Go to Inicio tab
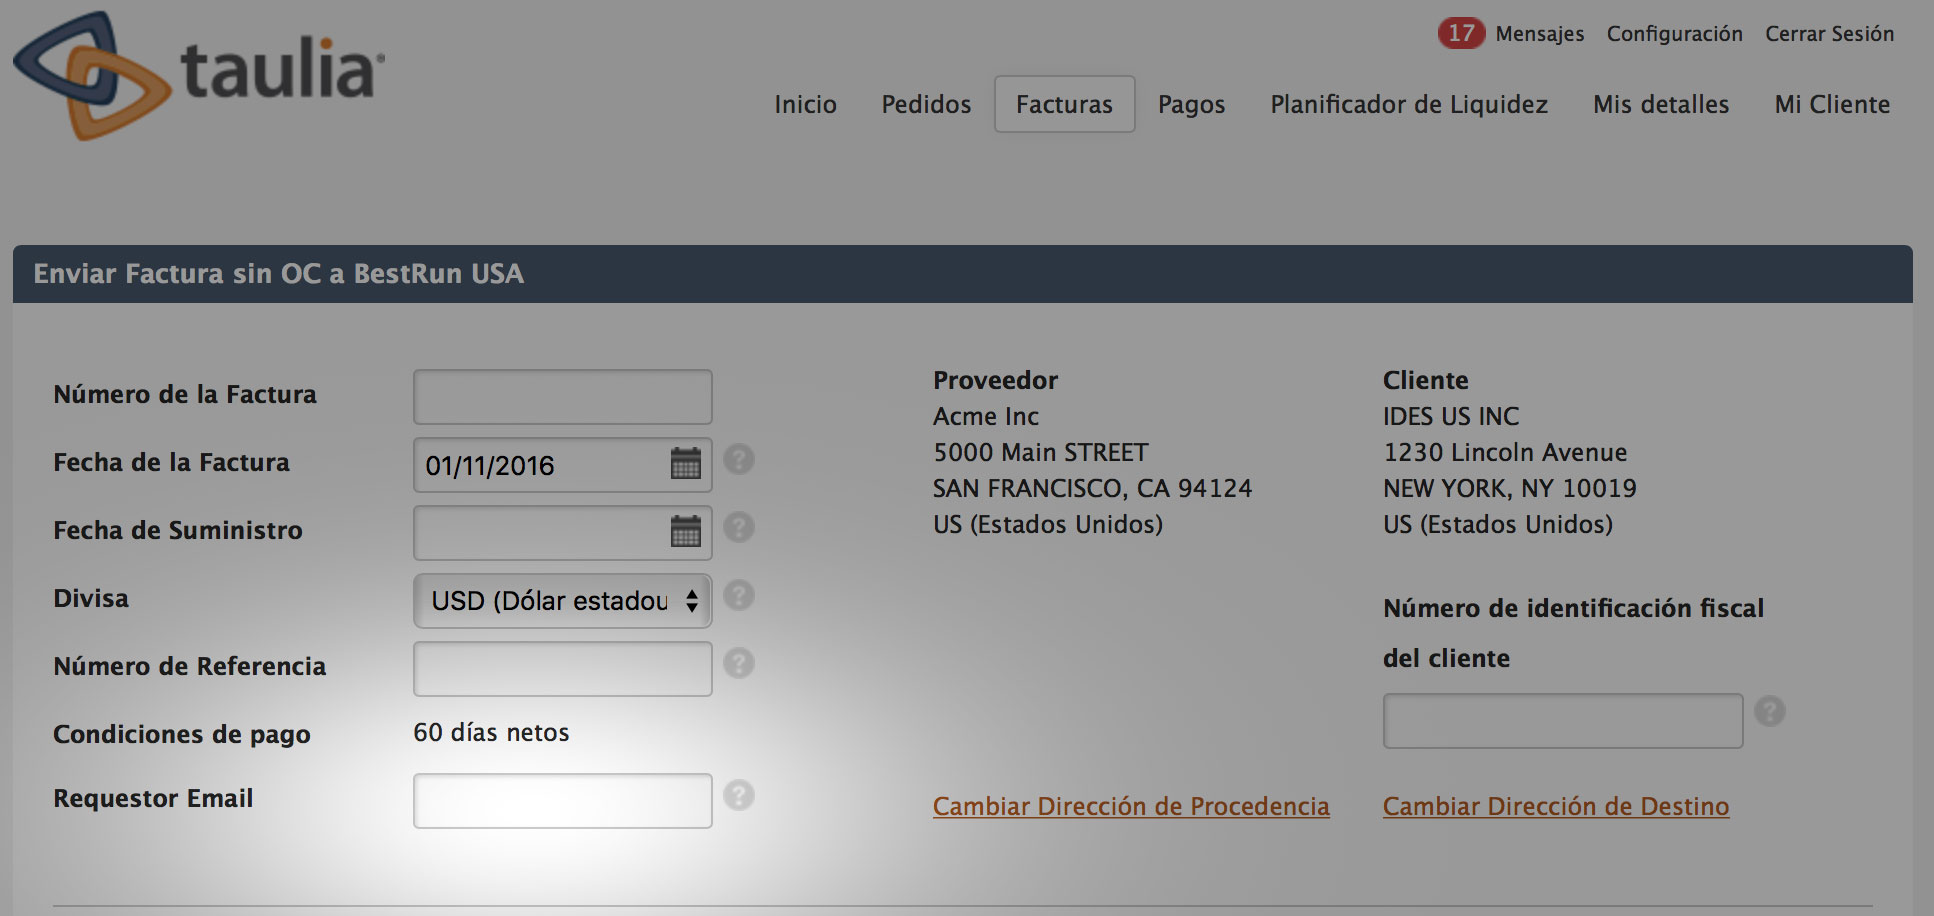Viewport: 1934px width, 916px height. coord(805,104)
